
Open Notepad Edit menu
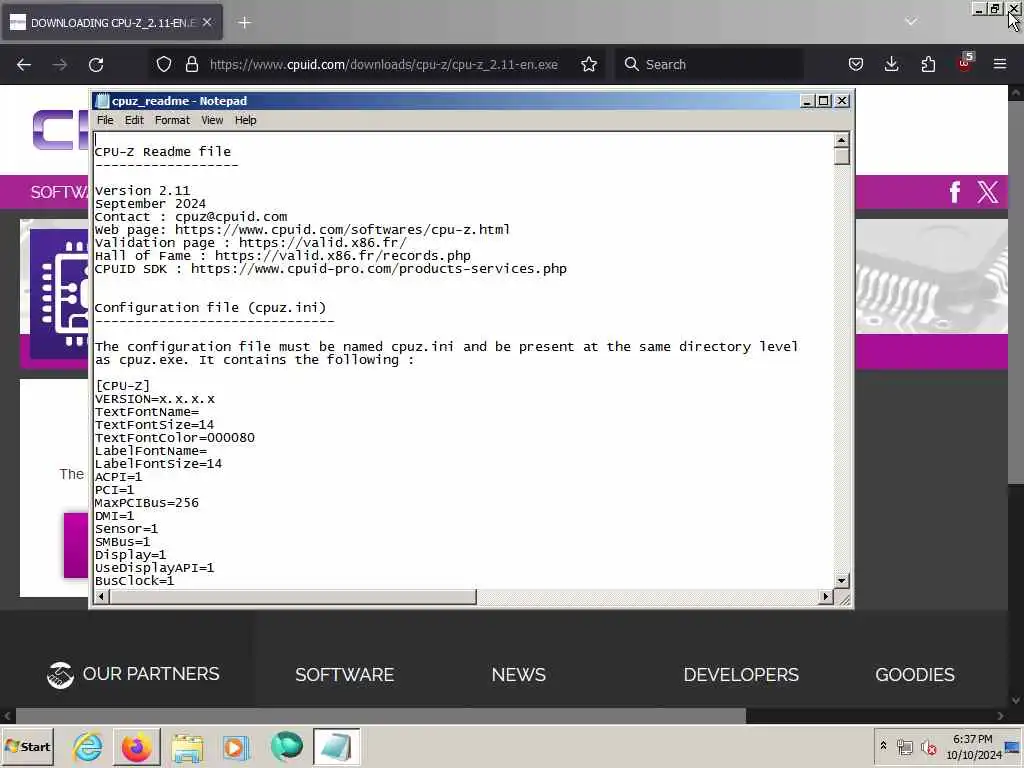pyautogui.click(x=134, y=120)
